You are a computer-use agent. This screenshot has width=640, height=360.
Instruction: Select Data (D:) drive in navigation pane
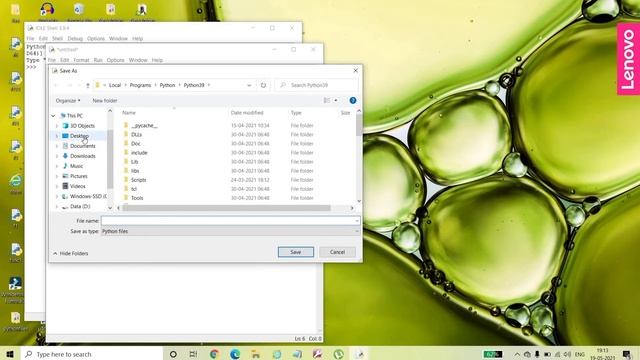click(x=80, y=207)
